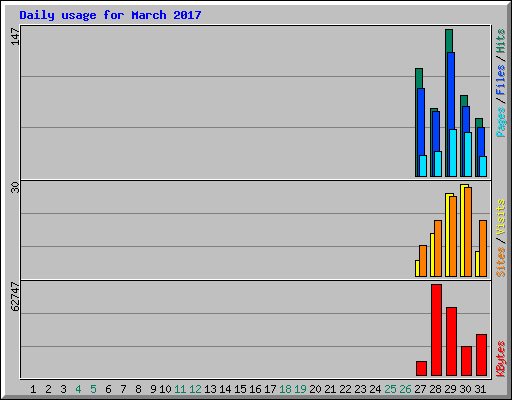Click day 27 on the x-axis
This screenshot has width=512, height=400.
point(420,389)
